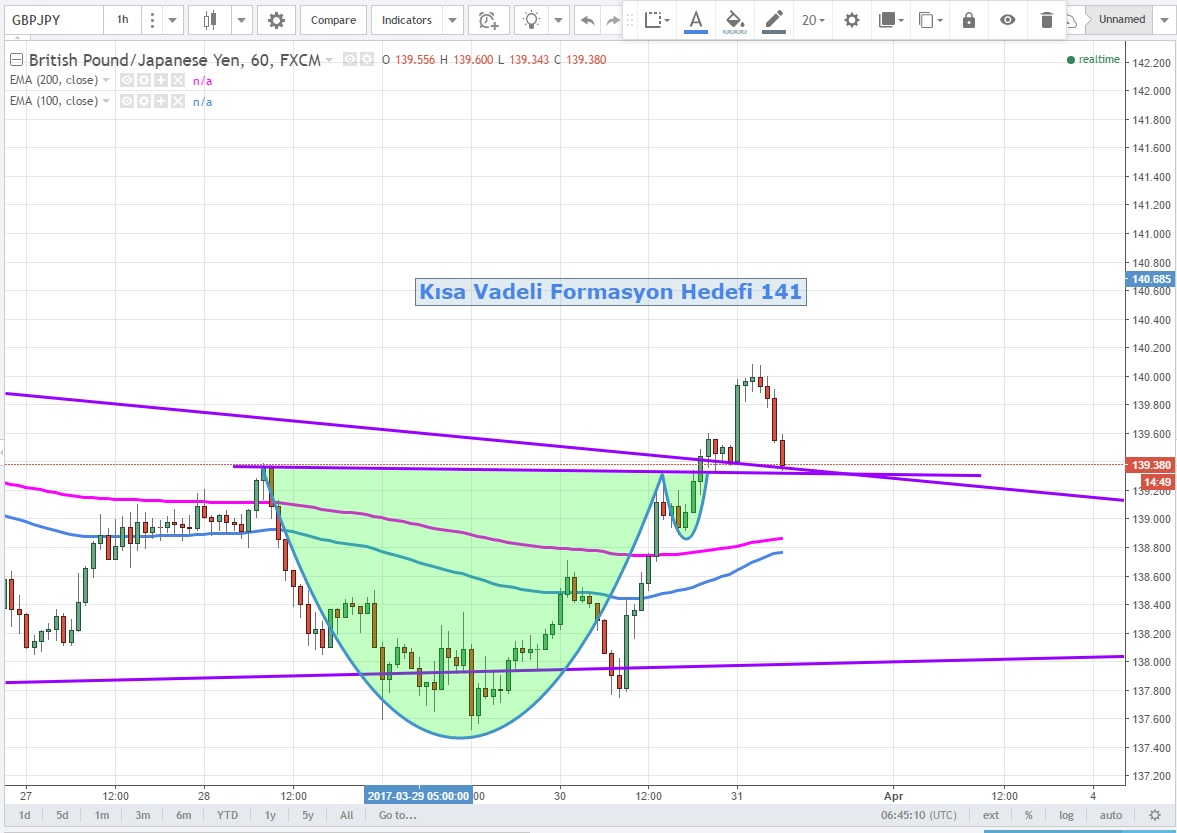Toggle log scale on price axis
Viewport: 1177px width, 833px height.
[1067, 815]
